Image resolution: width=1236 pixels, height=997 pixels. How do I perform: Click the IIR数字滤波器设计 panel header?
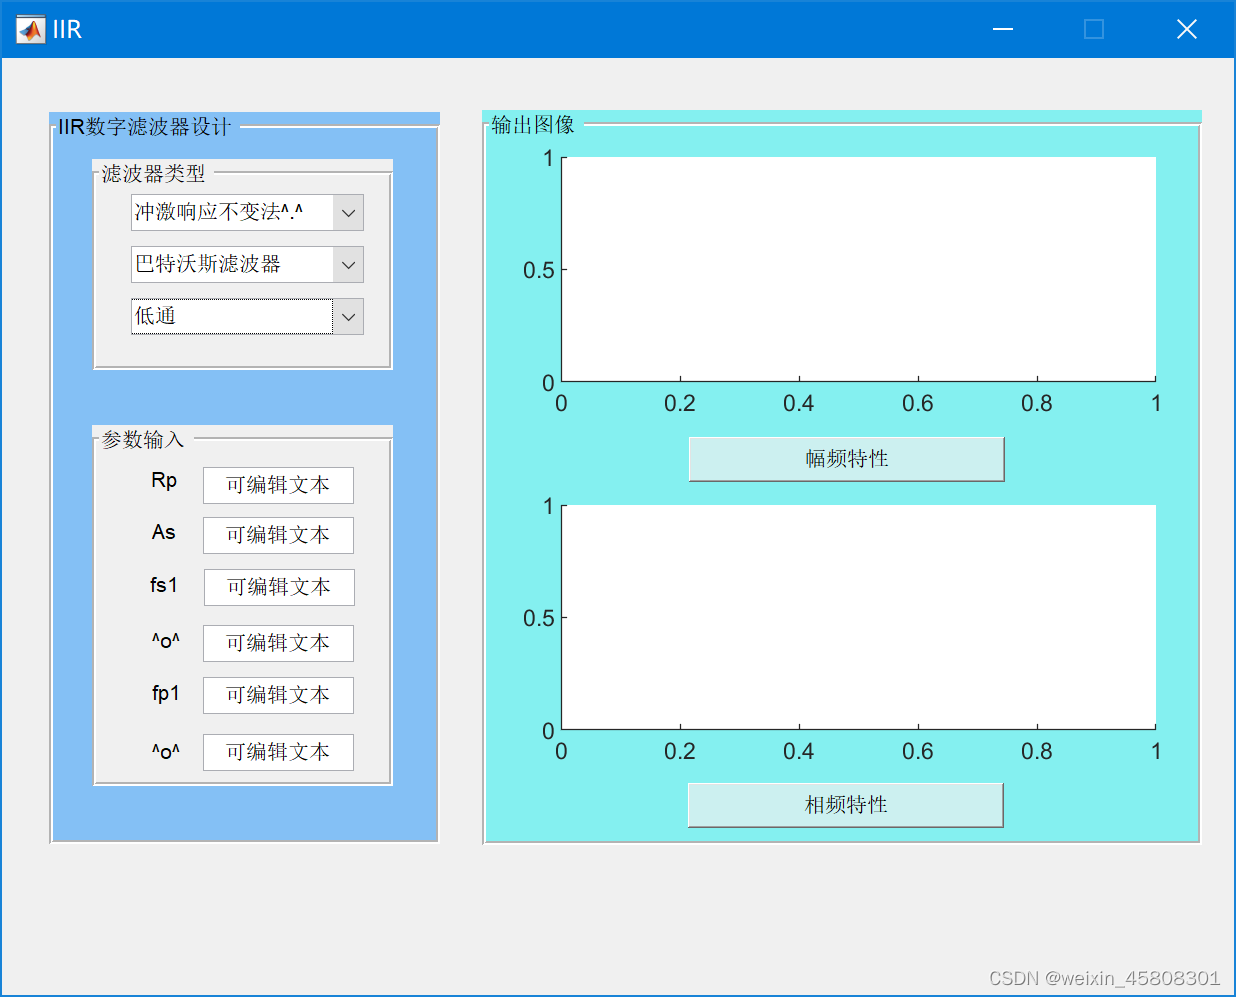click(x=144, y=128)
